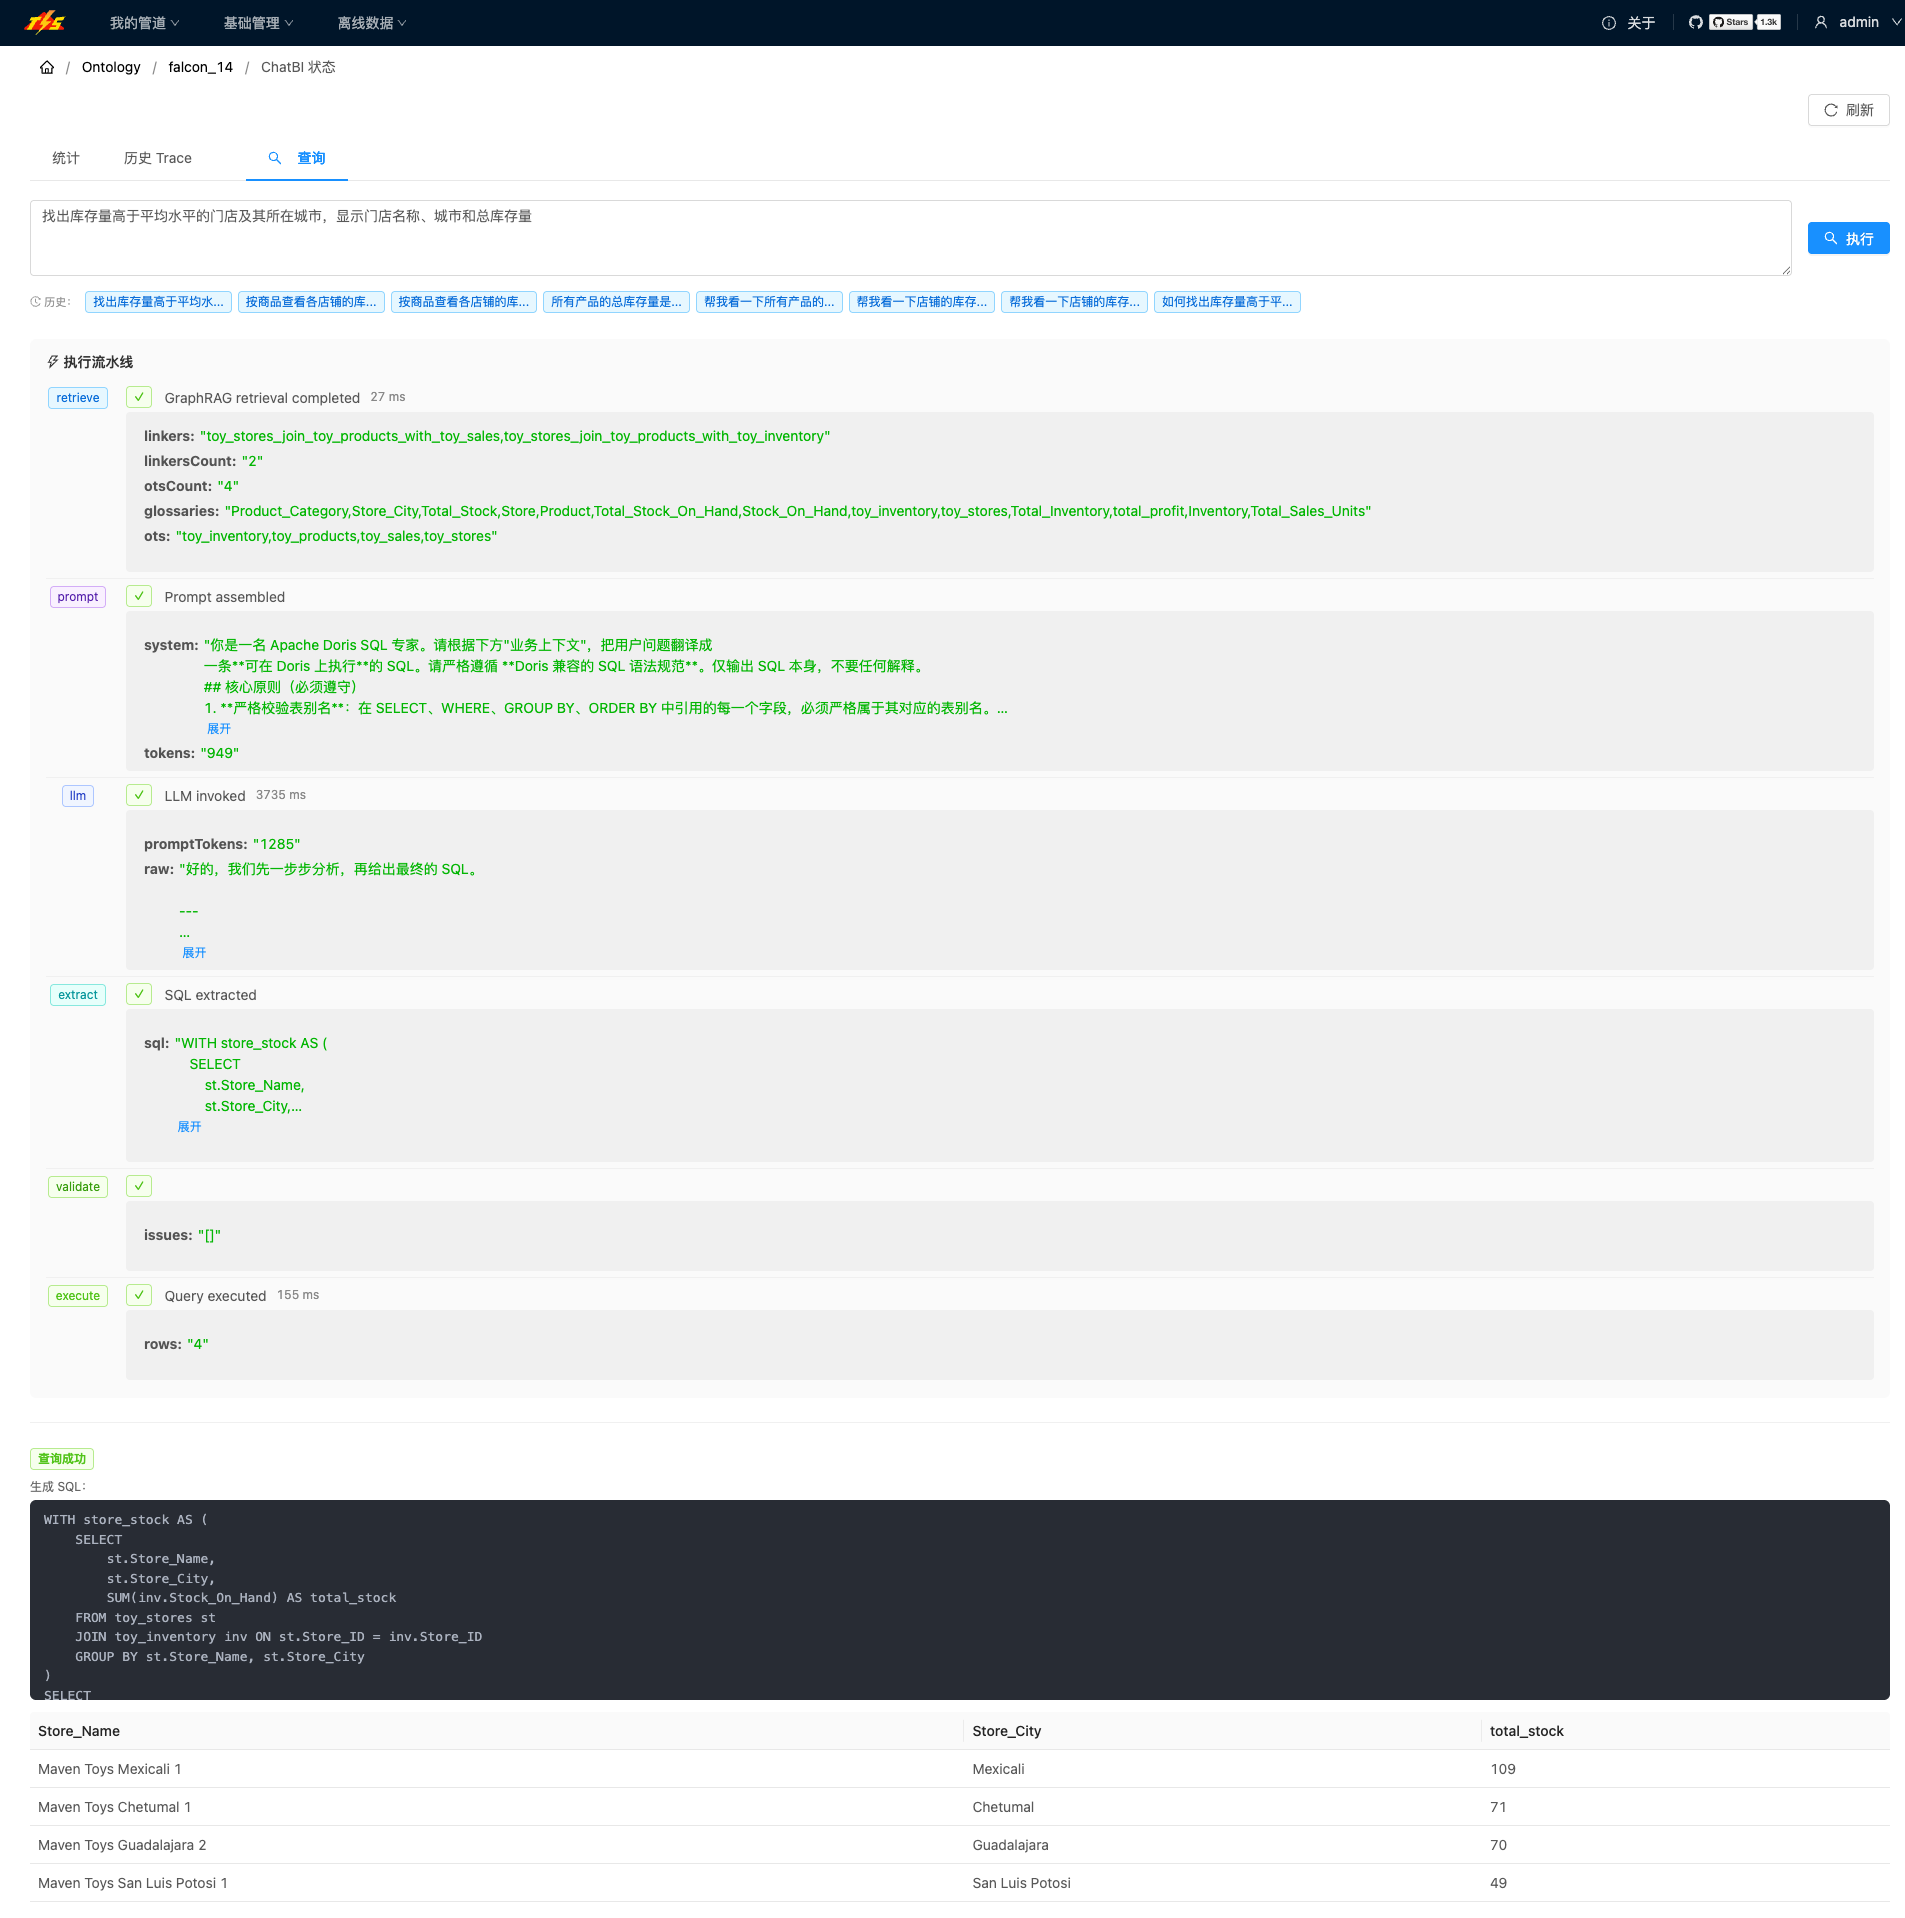Click the ChatBI 状态 breadcrumb text
Image resolution: width=1905 pixels, height=1918 pixels.
(298, 67)
